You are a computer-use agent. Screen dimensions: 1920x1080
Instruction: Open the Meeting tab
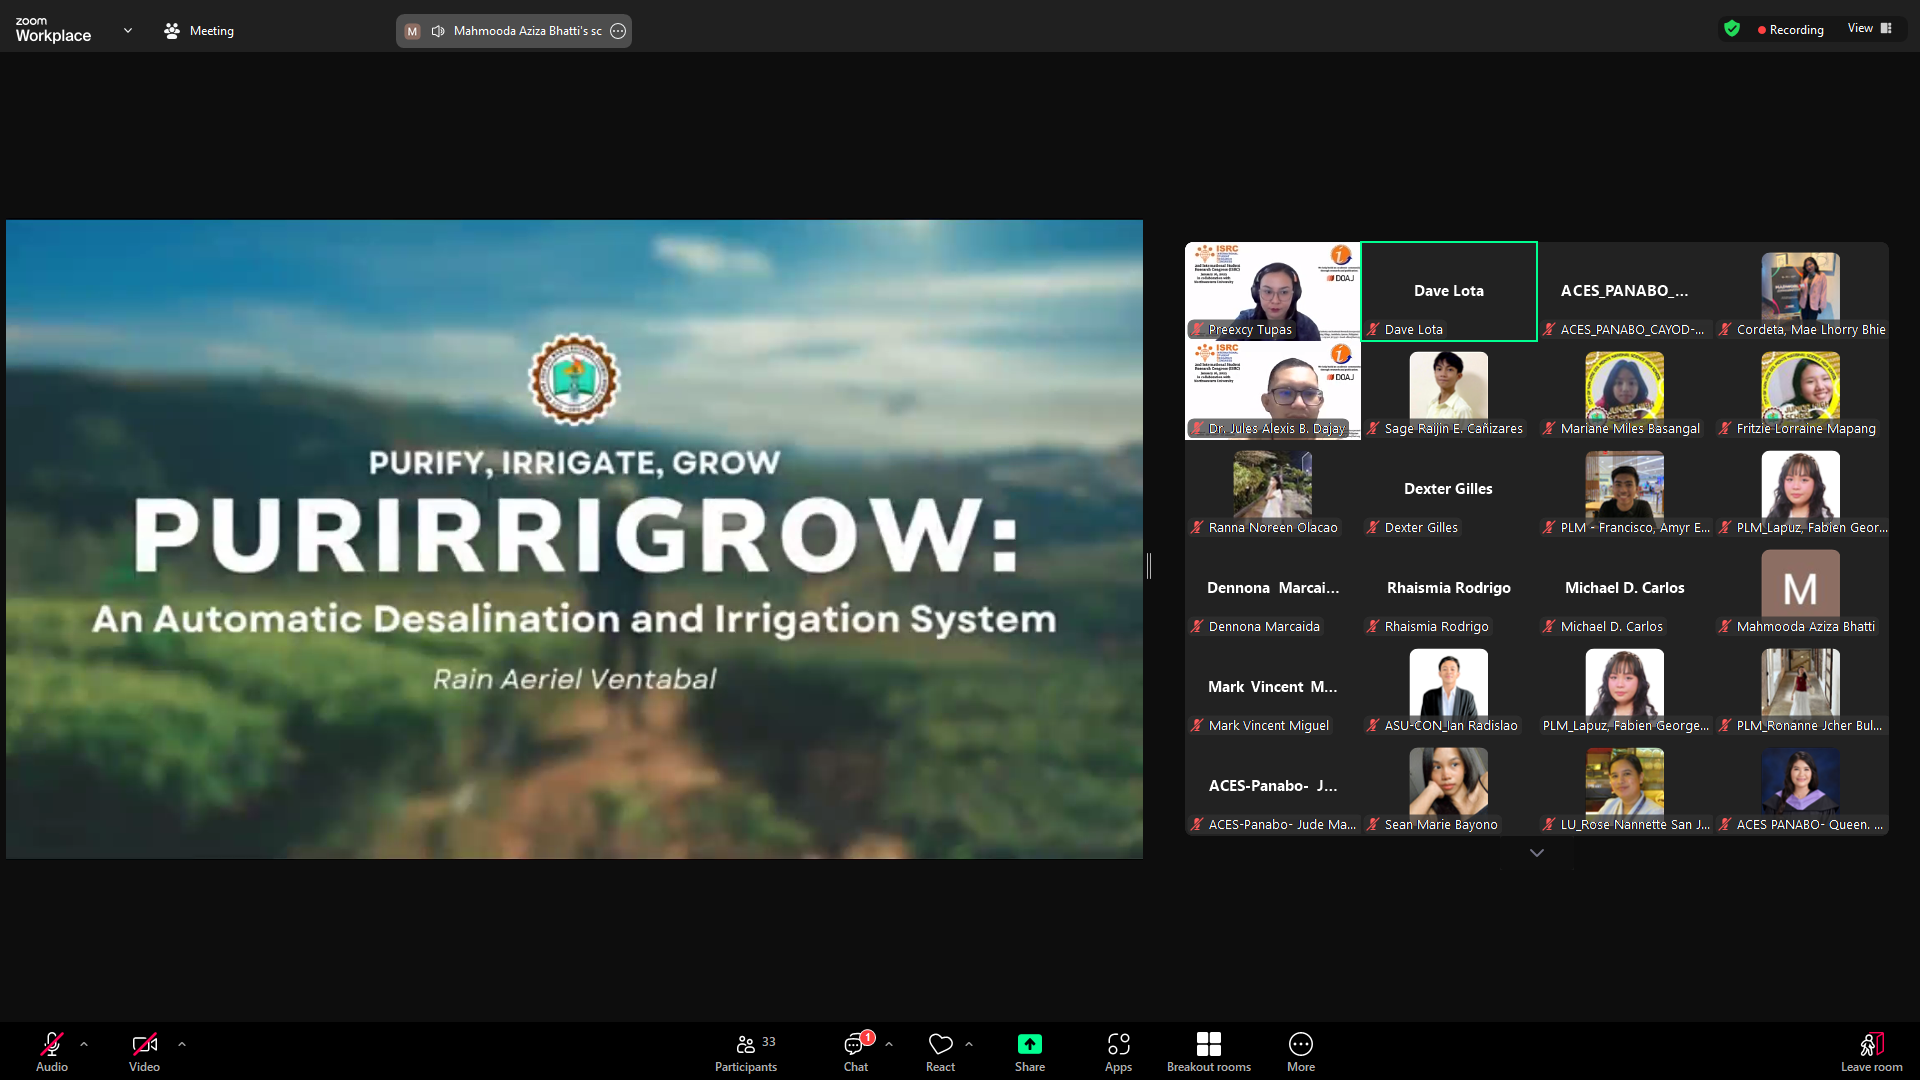click(199, 31)
